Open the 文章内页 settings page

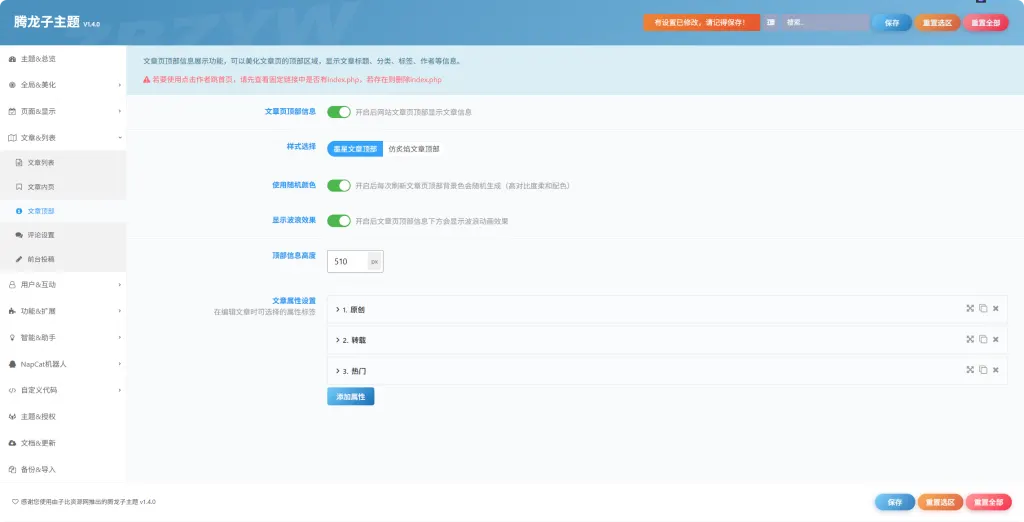click(63, 187)
